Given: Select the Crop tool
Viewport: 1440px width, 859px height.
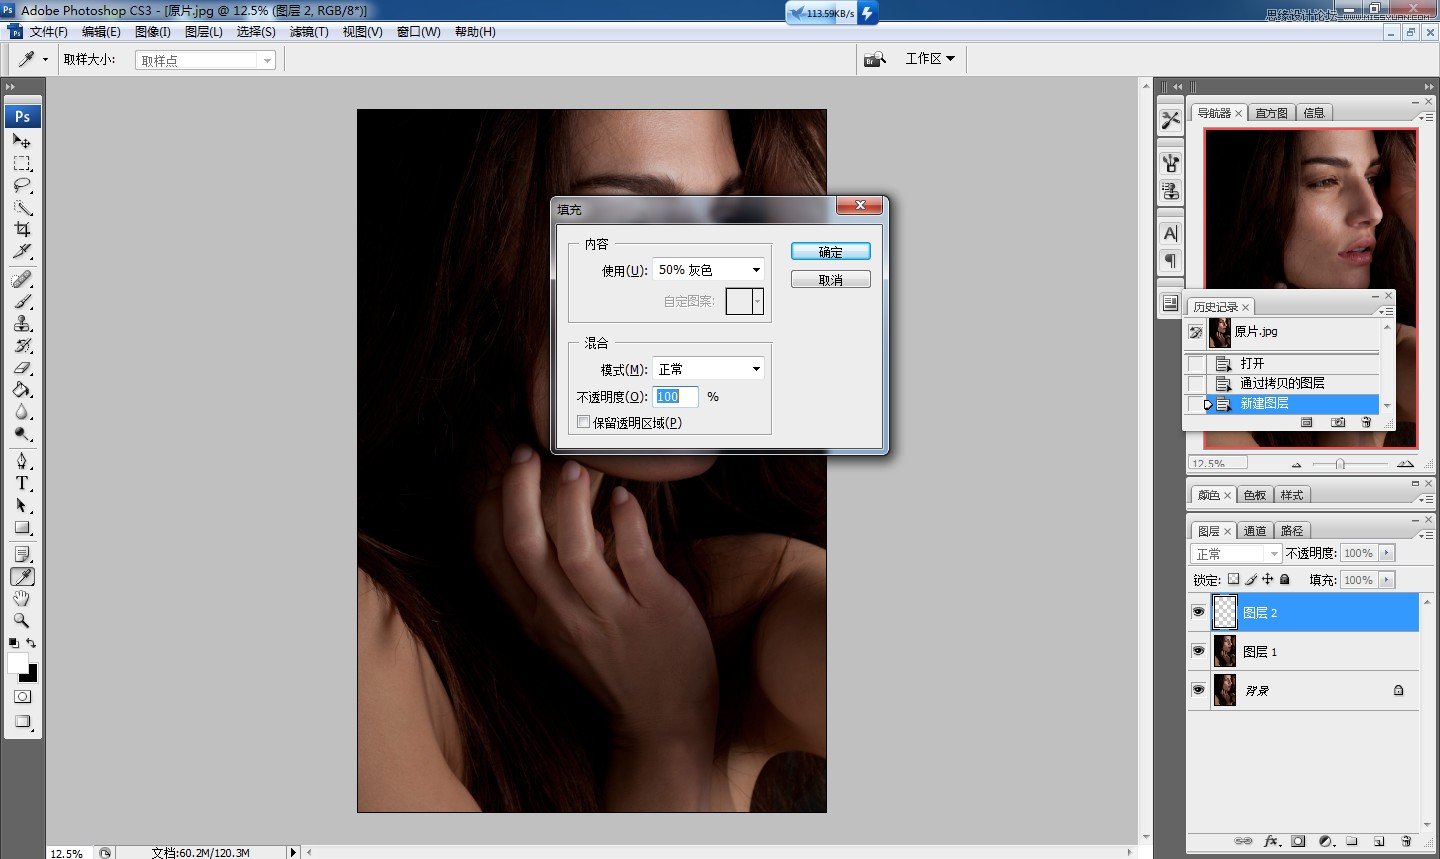Looking at the screenshot, I should point(22,229).
